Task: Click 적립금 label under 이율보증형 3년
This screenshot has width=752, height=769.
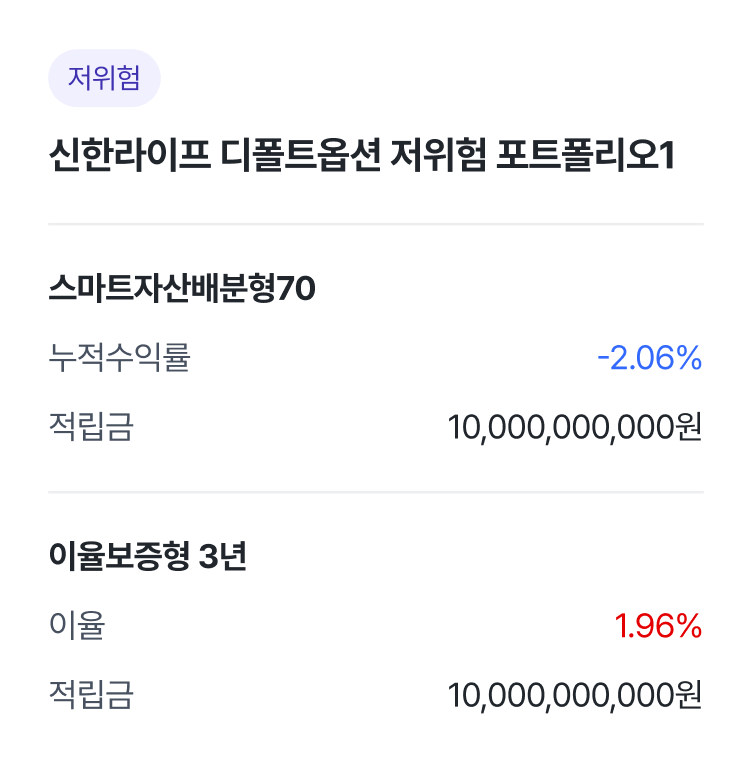Action: point(91,695)
